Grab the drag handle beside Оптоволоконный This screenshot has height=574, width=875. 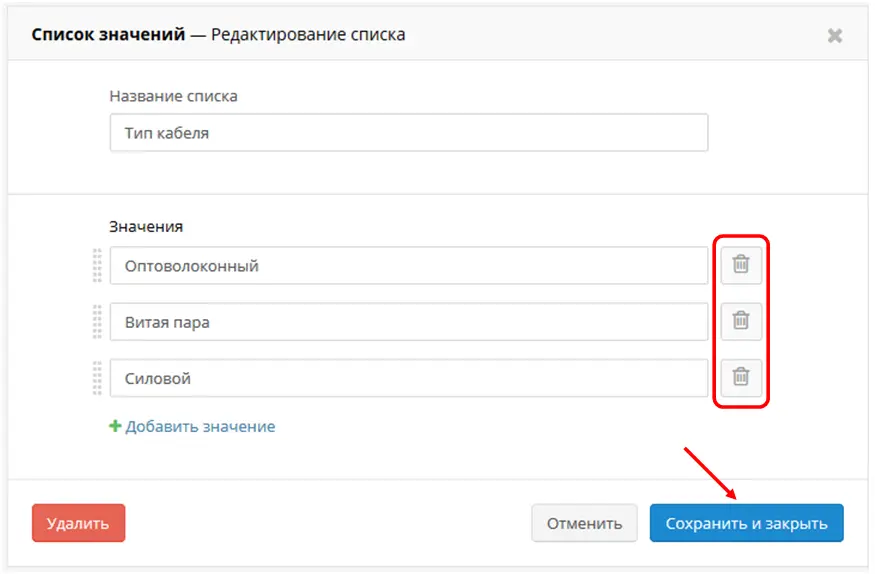click(x=97, y=266)
